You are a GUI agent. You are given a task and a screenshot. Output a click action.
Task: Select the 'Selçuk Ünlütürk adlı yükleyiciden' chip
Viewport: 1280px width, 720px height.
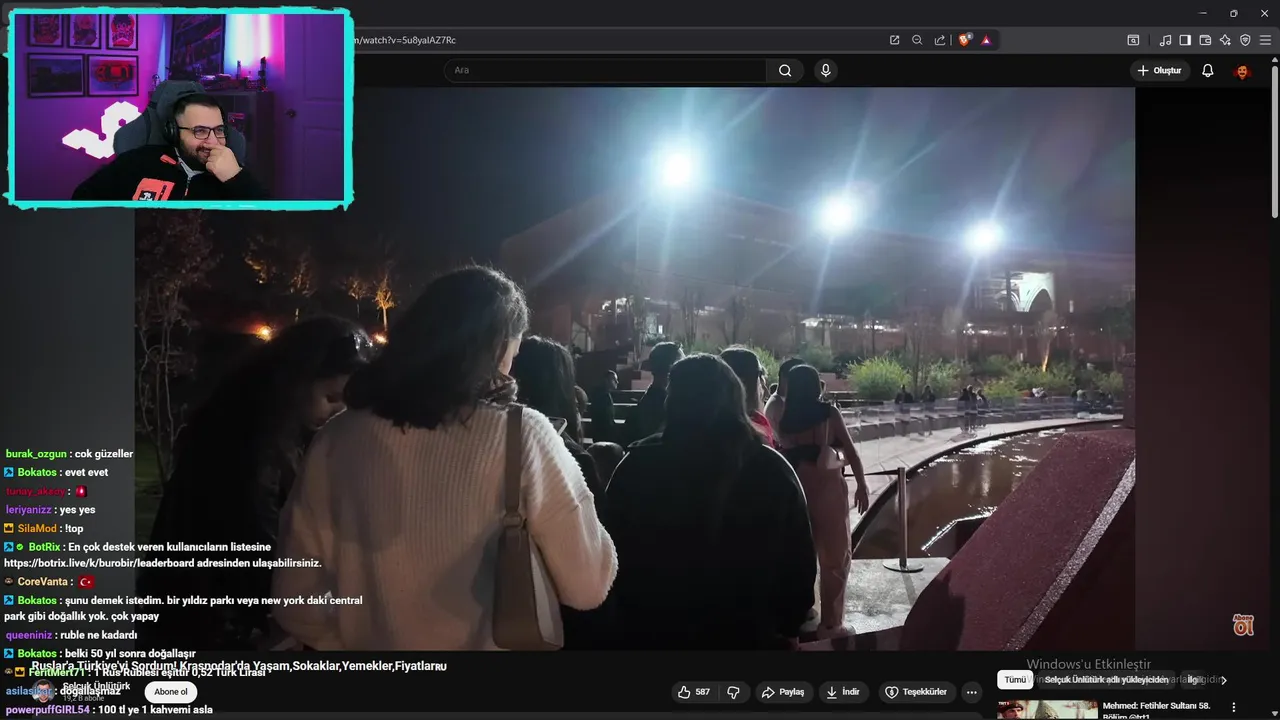tap(1107, 680)
